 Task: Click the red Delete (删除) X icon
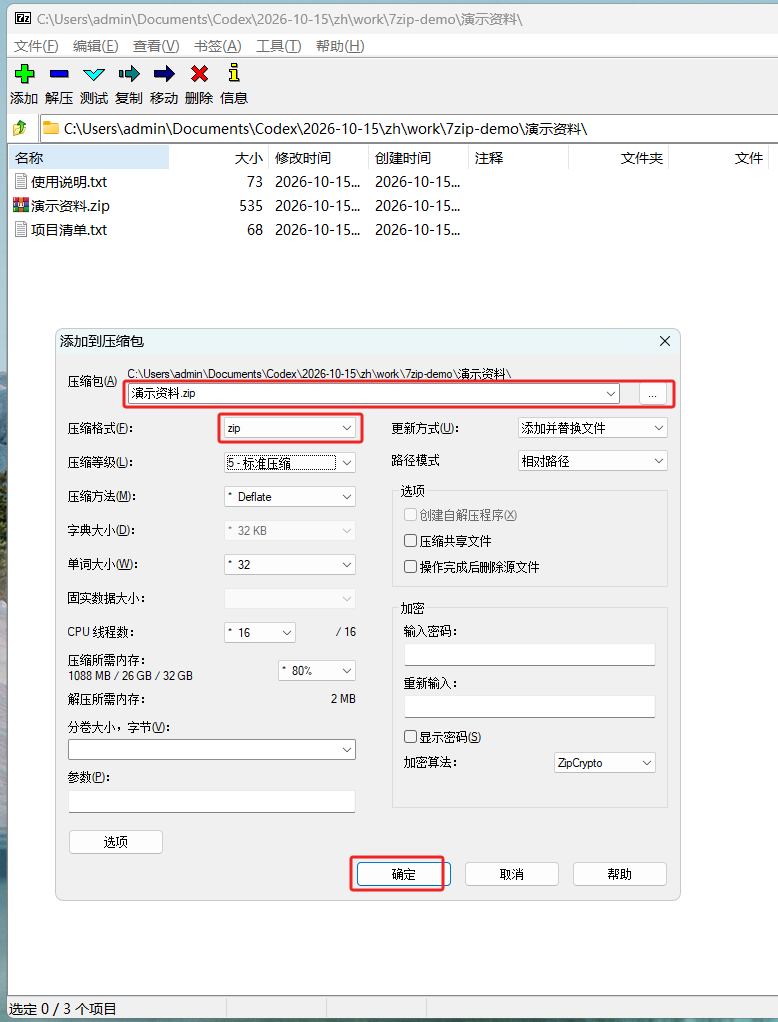pyautogui.click(x=199, y=74)
